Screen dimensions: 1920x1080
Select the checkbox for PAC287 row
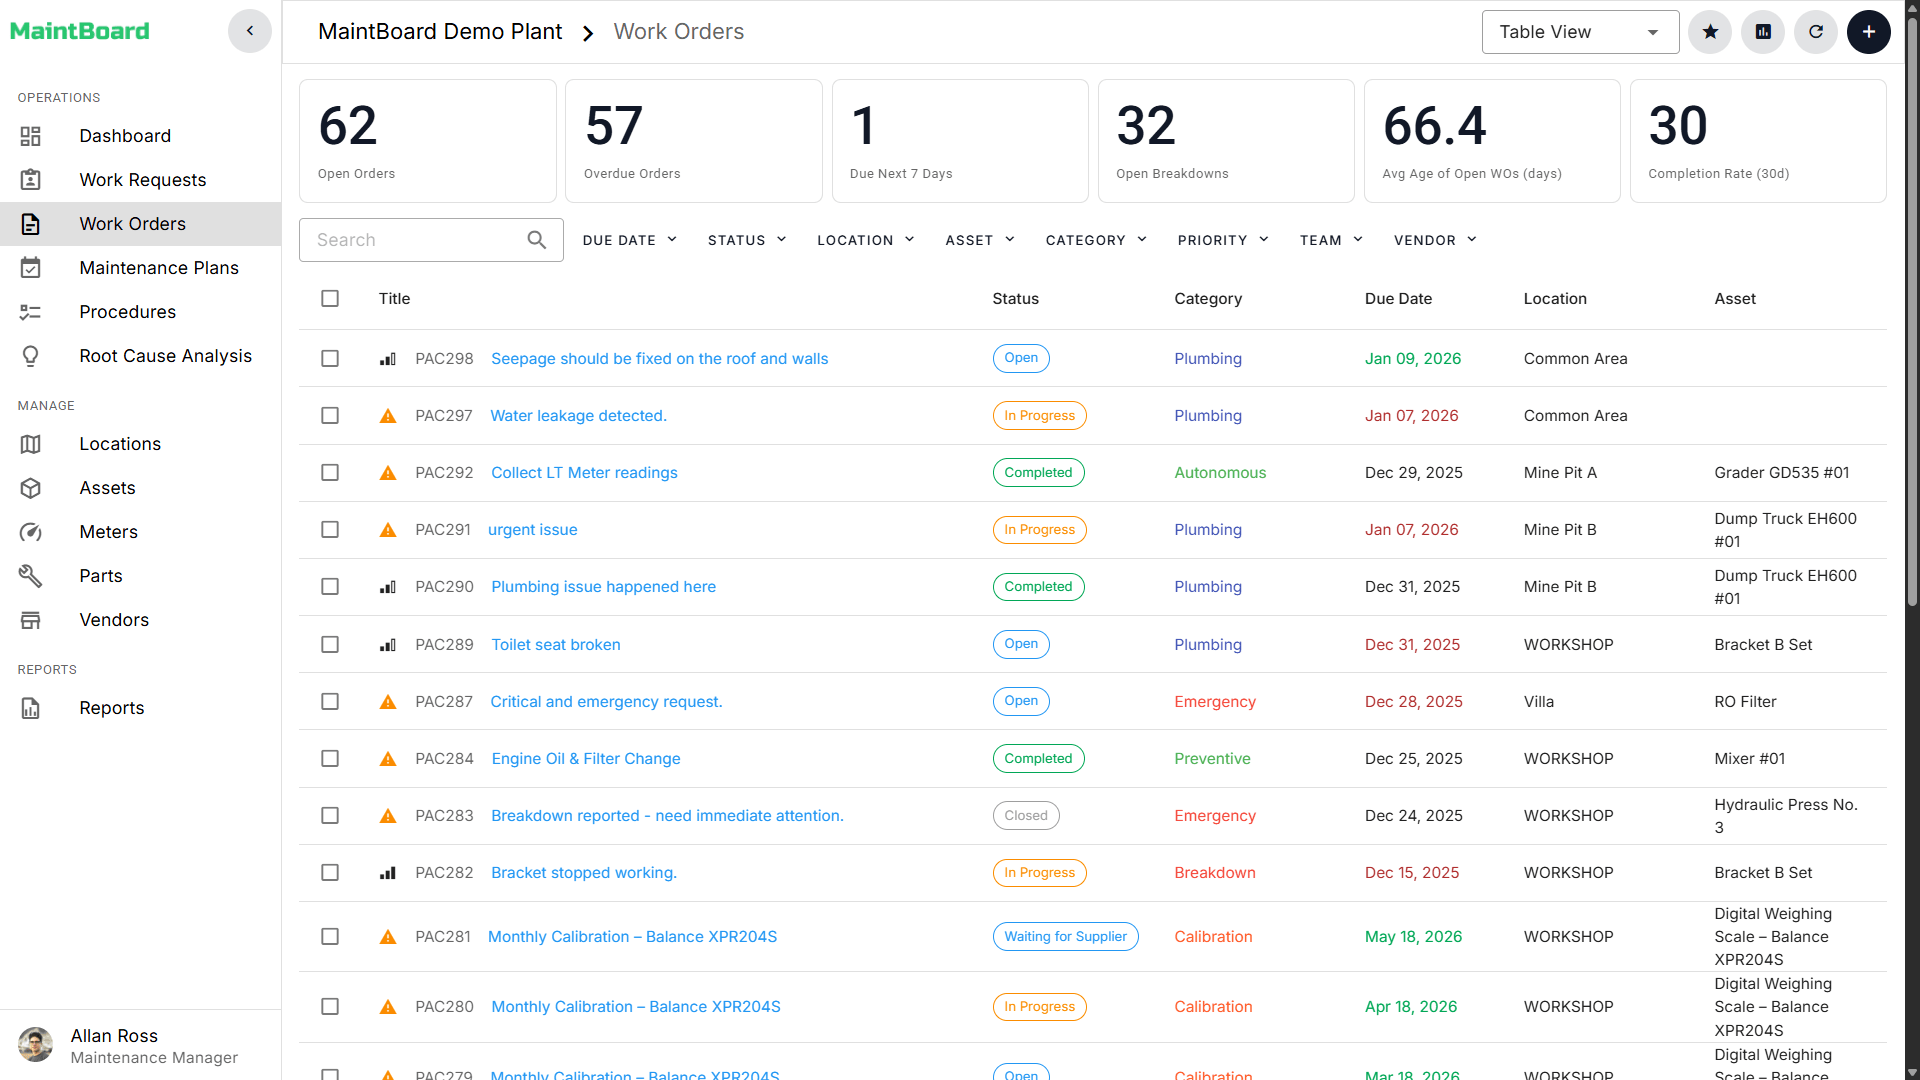coord(330,702)
